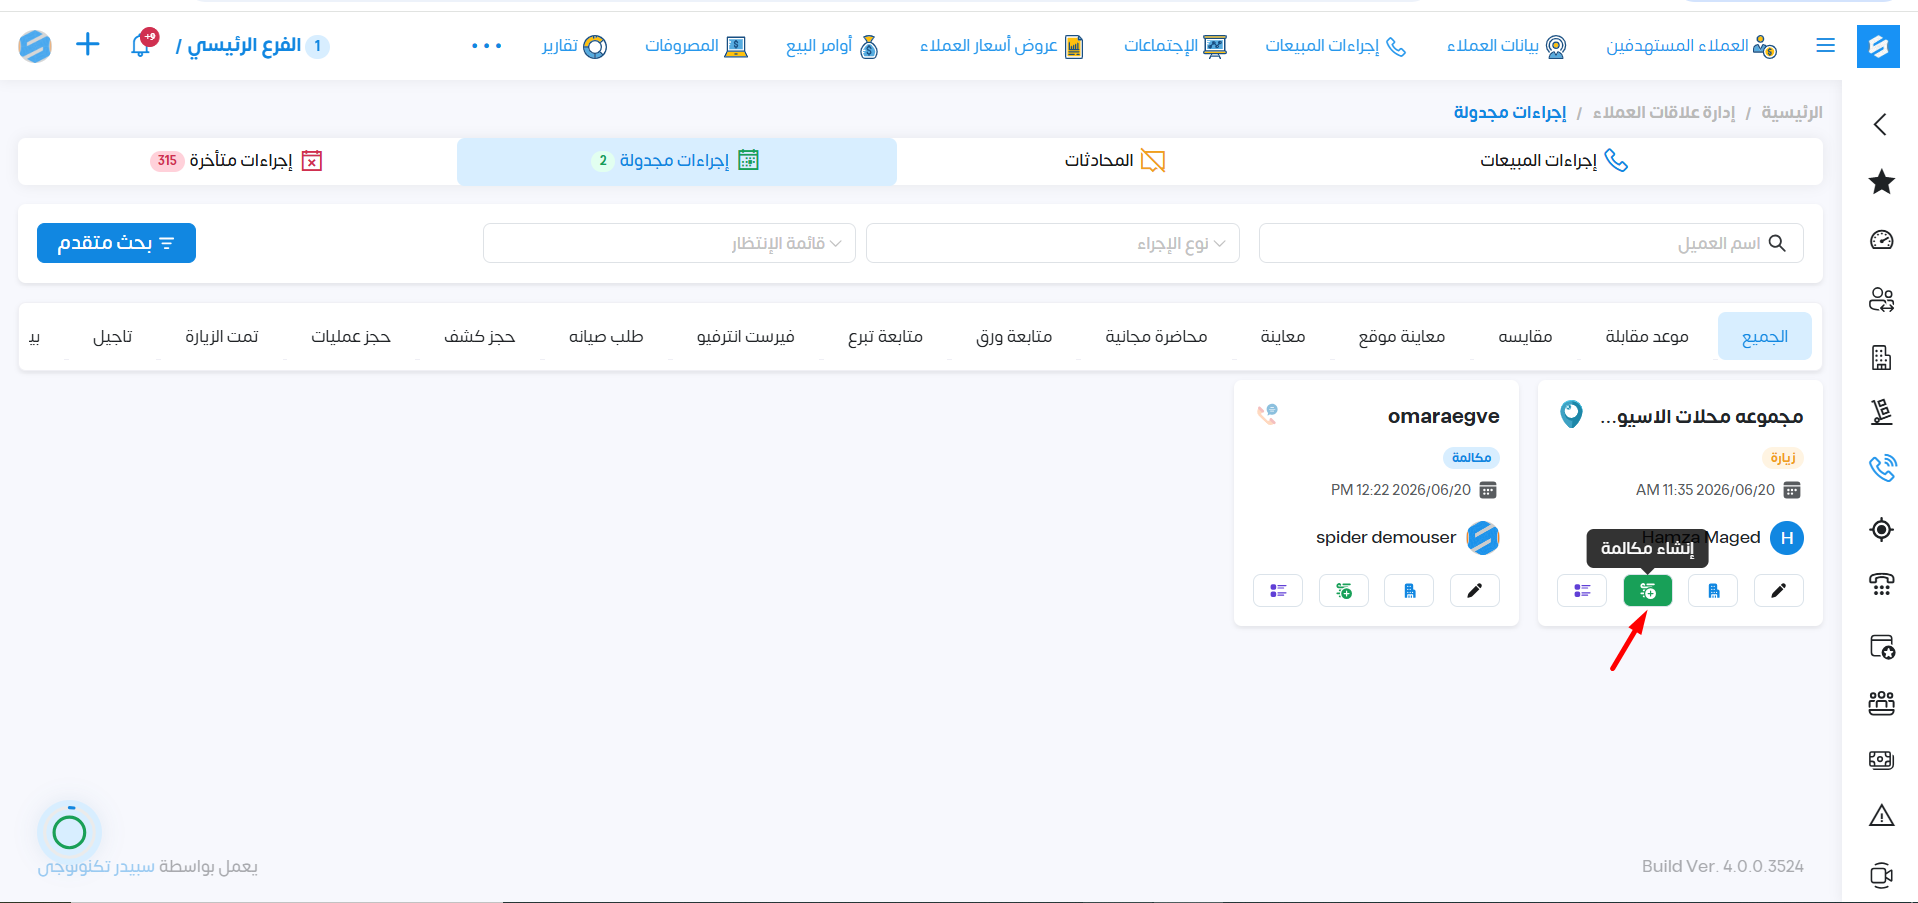Open the more options three dots in header
Viewport: 1918px width, 903px height.
(487, 46)
